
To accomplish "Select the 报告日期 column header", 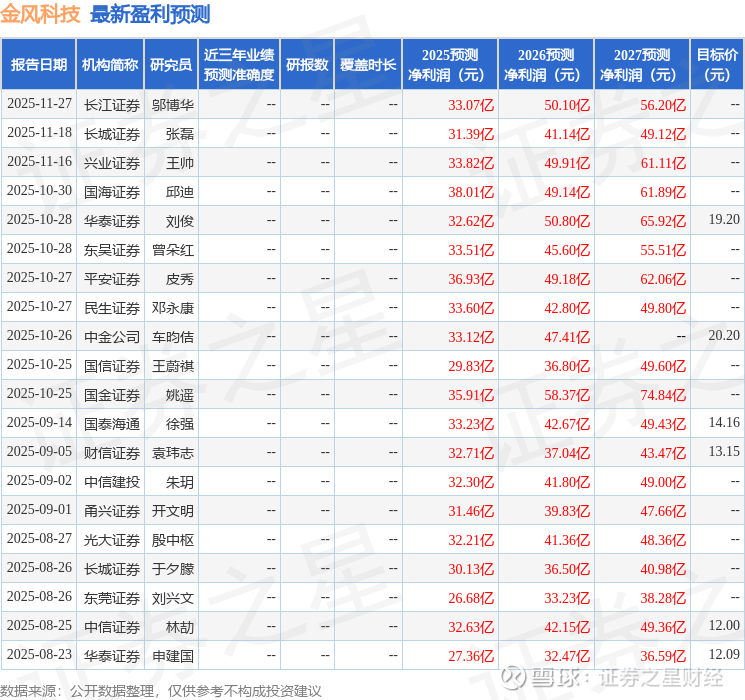I will 38,65.
